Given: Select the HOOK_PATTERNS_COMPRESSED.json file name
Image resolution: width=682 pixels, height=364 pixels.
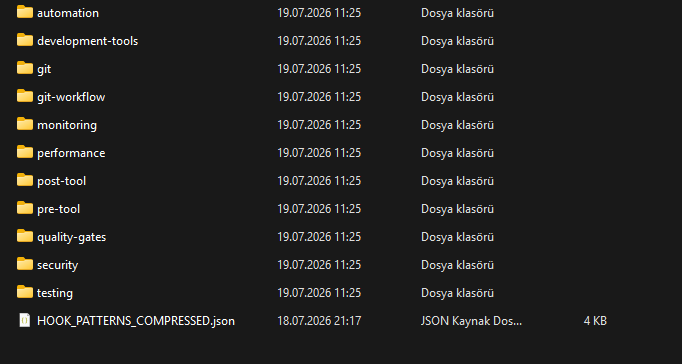Looking at the screenshot, I should point(136,321).
